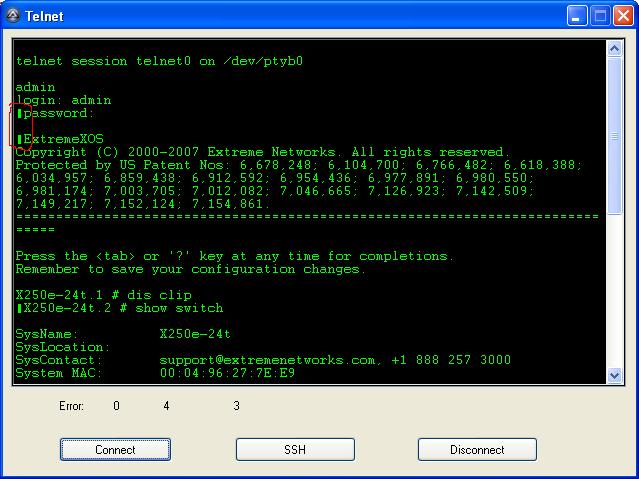Click the error count value '3'
This screenshot has width=639, height=479.
click(x=236, y=406)
